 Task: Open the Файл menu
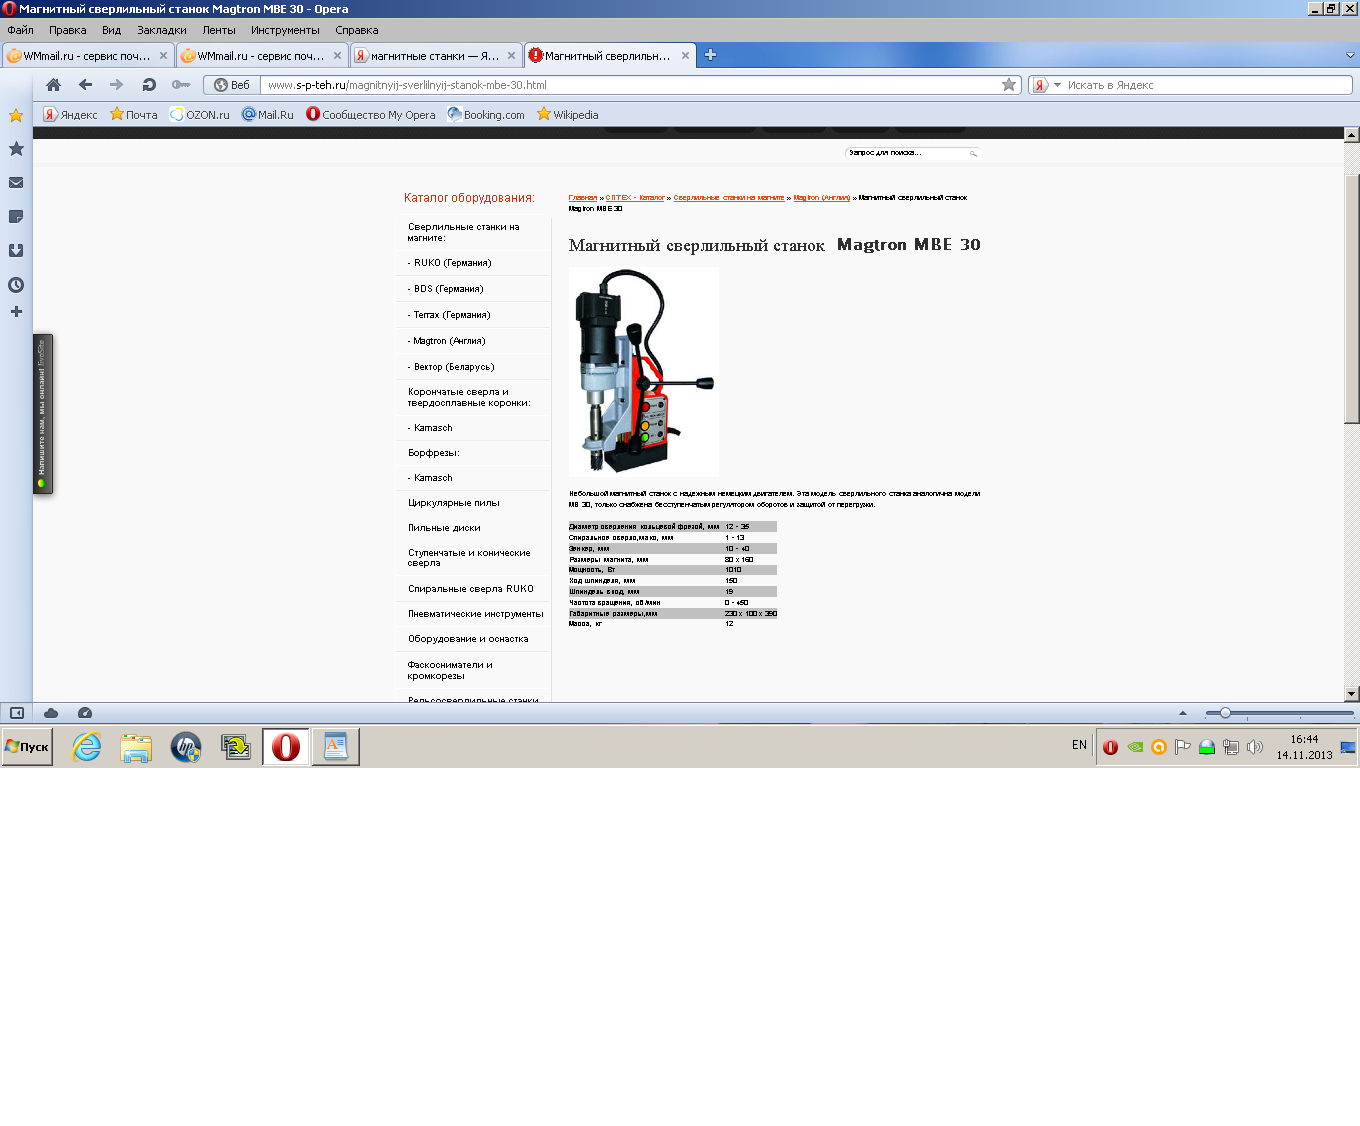(20, 30)
